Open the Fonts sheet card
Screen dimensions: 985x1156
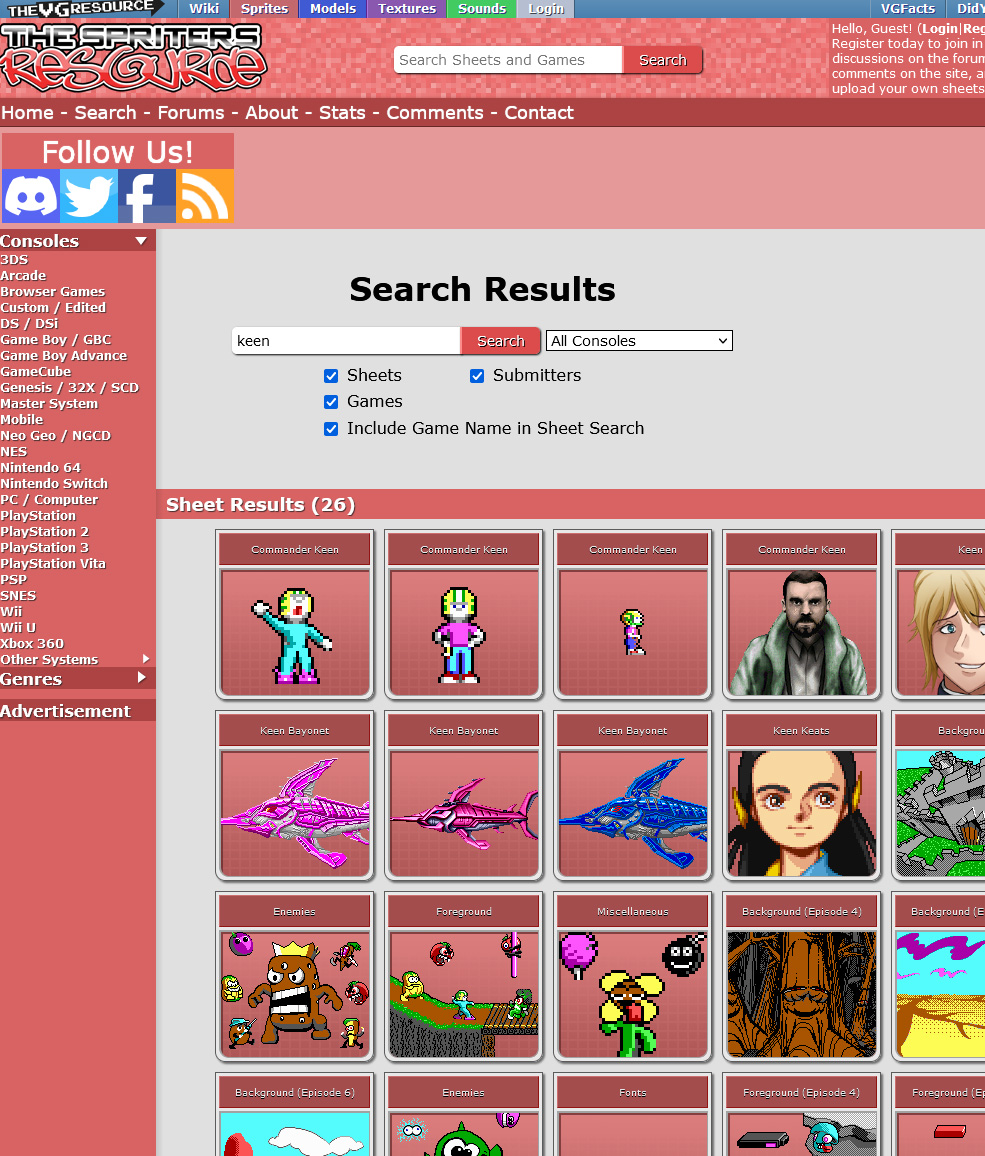tap(633, 1115)
